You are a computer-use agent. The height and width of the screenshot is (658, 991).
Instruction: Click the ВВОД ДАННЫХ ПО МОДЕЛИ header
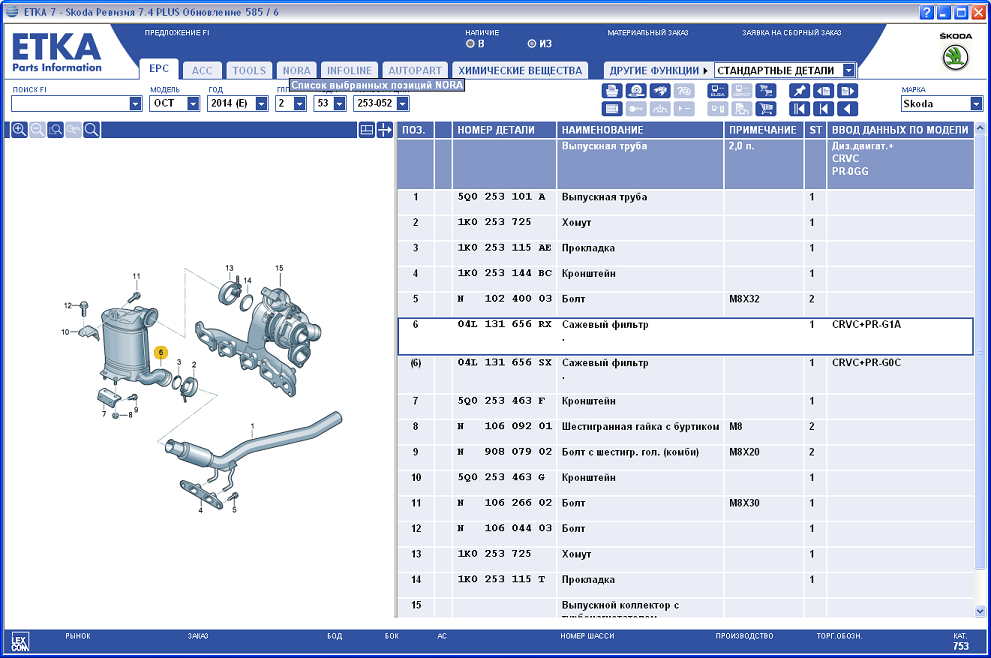[900, 130]
